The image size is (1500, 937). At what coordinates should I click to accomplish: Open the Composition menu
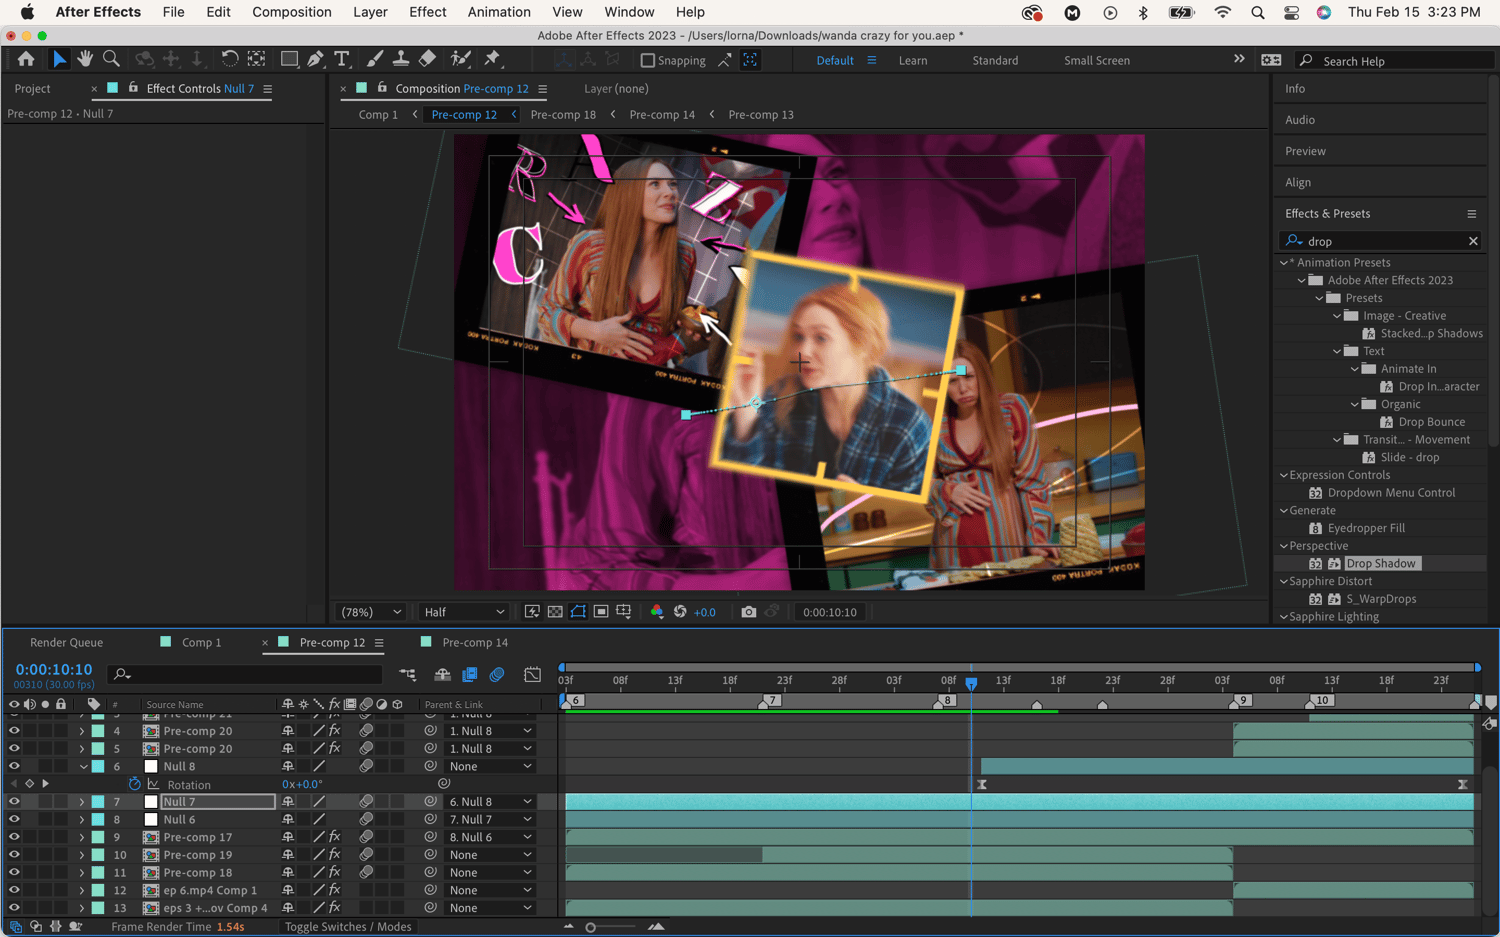(x=292, y=12)
